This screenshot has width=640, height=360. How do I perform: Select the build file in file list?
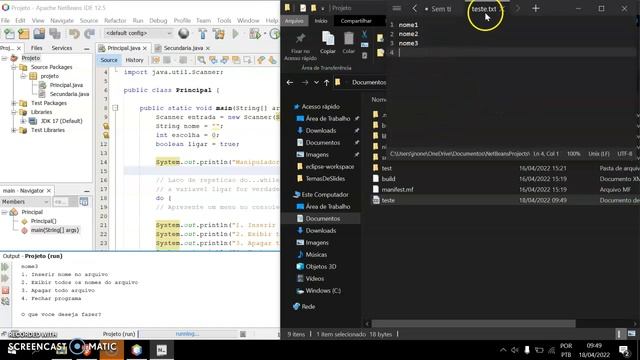point(388,179)
